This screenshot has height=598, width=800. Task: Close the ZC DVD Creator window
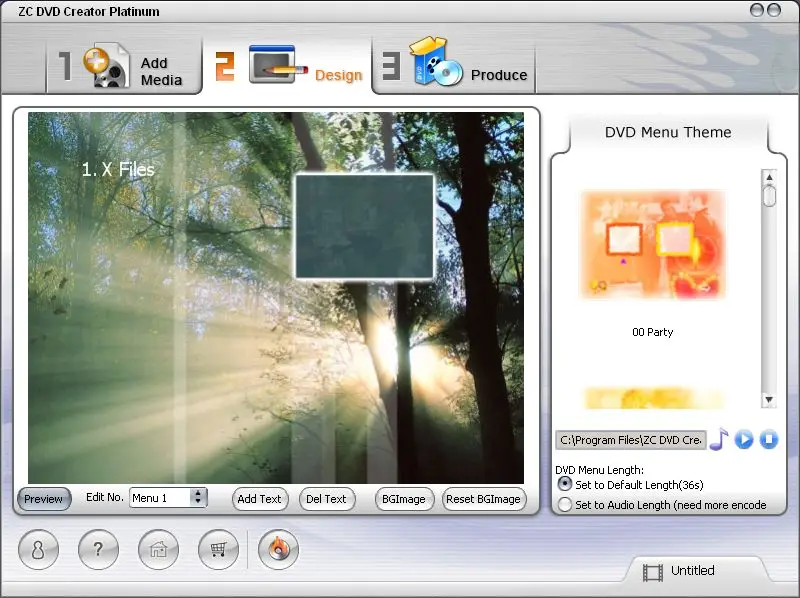click(774, 10)
